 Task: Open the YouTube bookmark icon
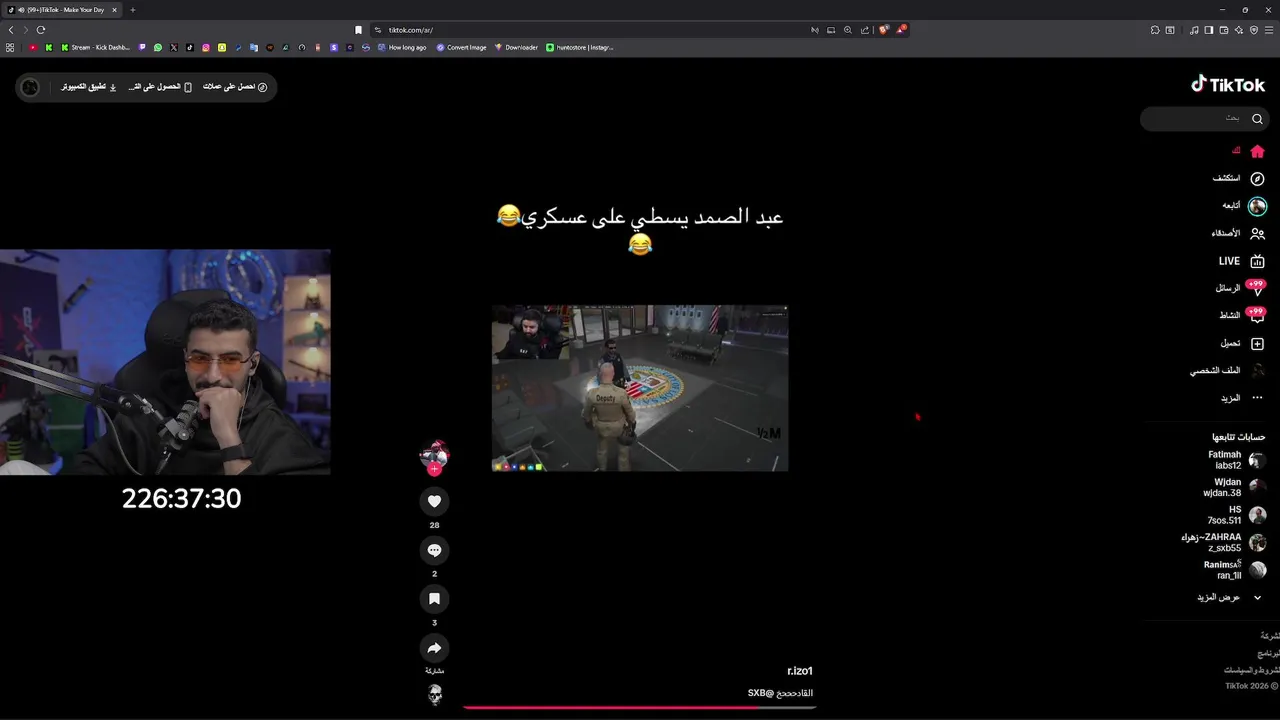tap(33, 47)
